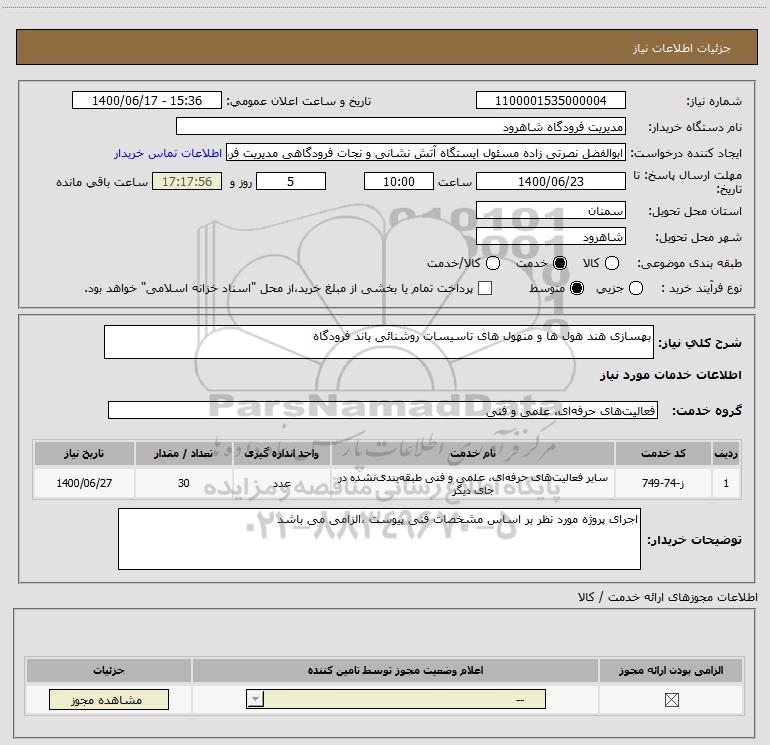Click the واحد اندازه گیری column header
This screenshot has height=745, width=770.
coord(282,453)
